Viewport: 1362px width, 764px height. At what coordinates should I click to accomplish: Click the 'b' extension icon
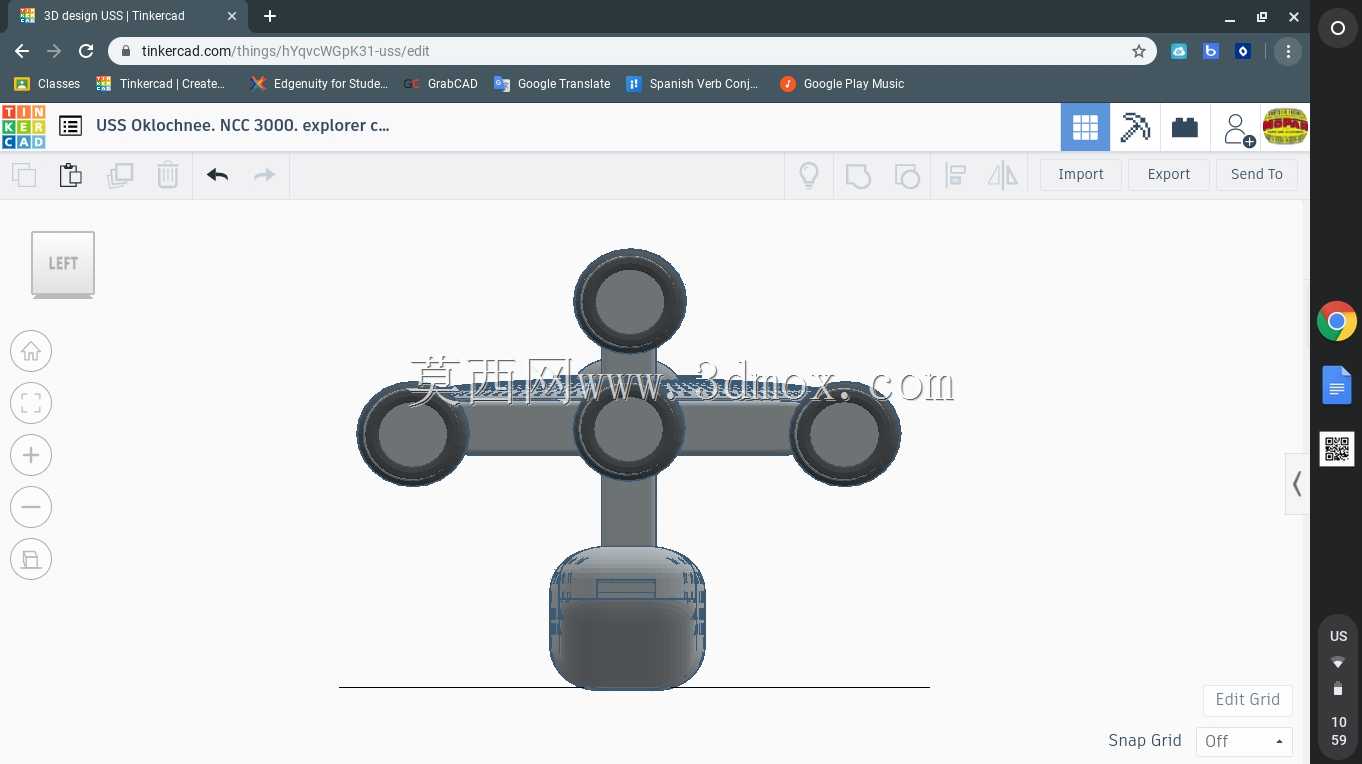click(x=1211, y=51)
